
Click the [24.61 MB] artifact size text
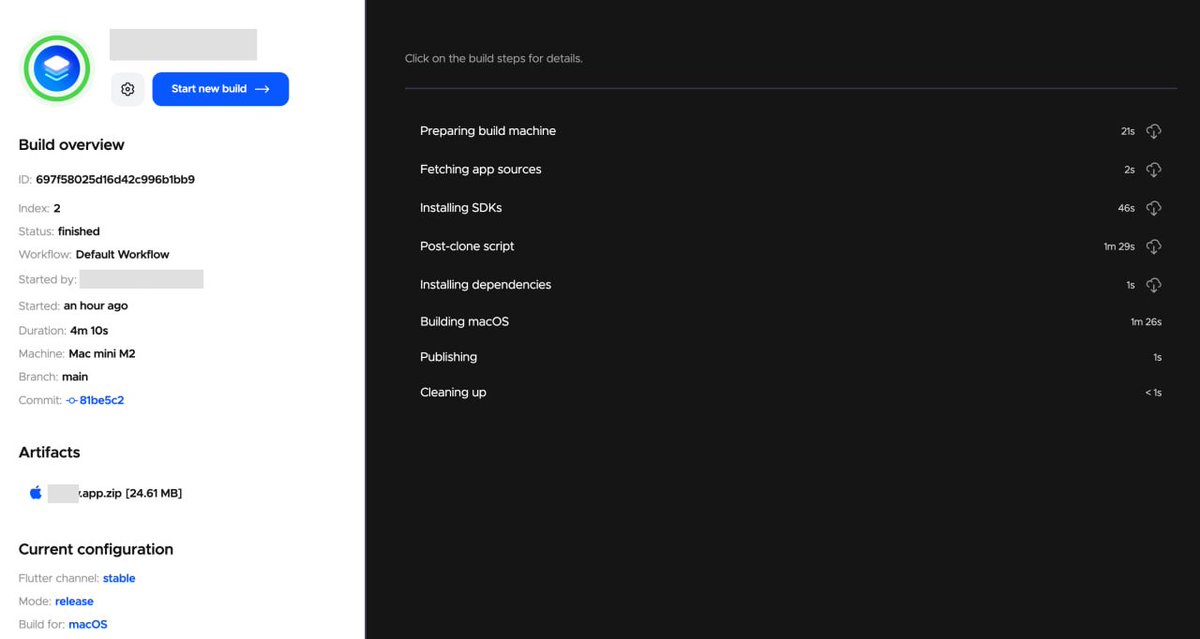coord(154,493)
